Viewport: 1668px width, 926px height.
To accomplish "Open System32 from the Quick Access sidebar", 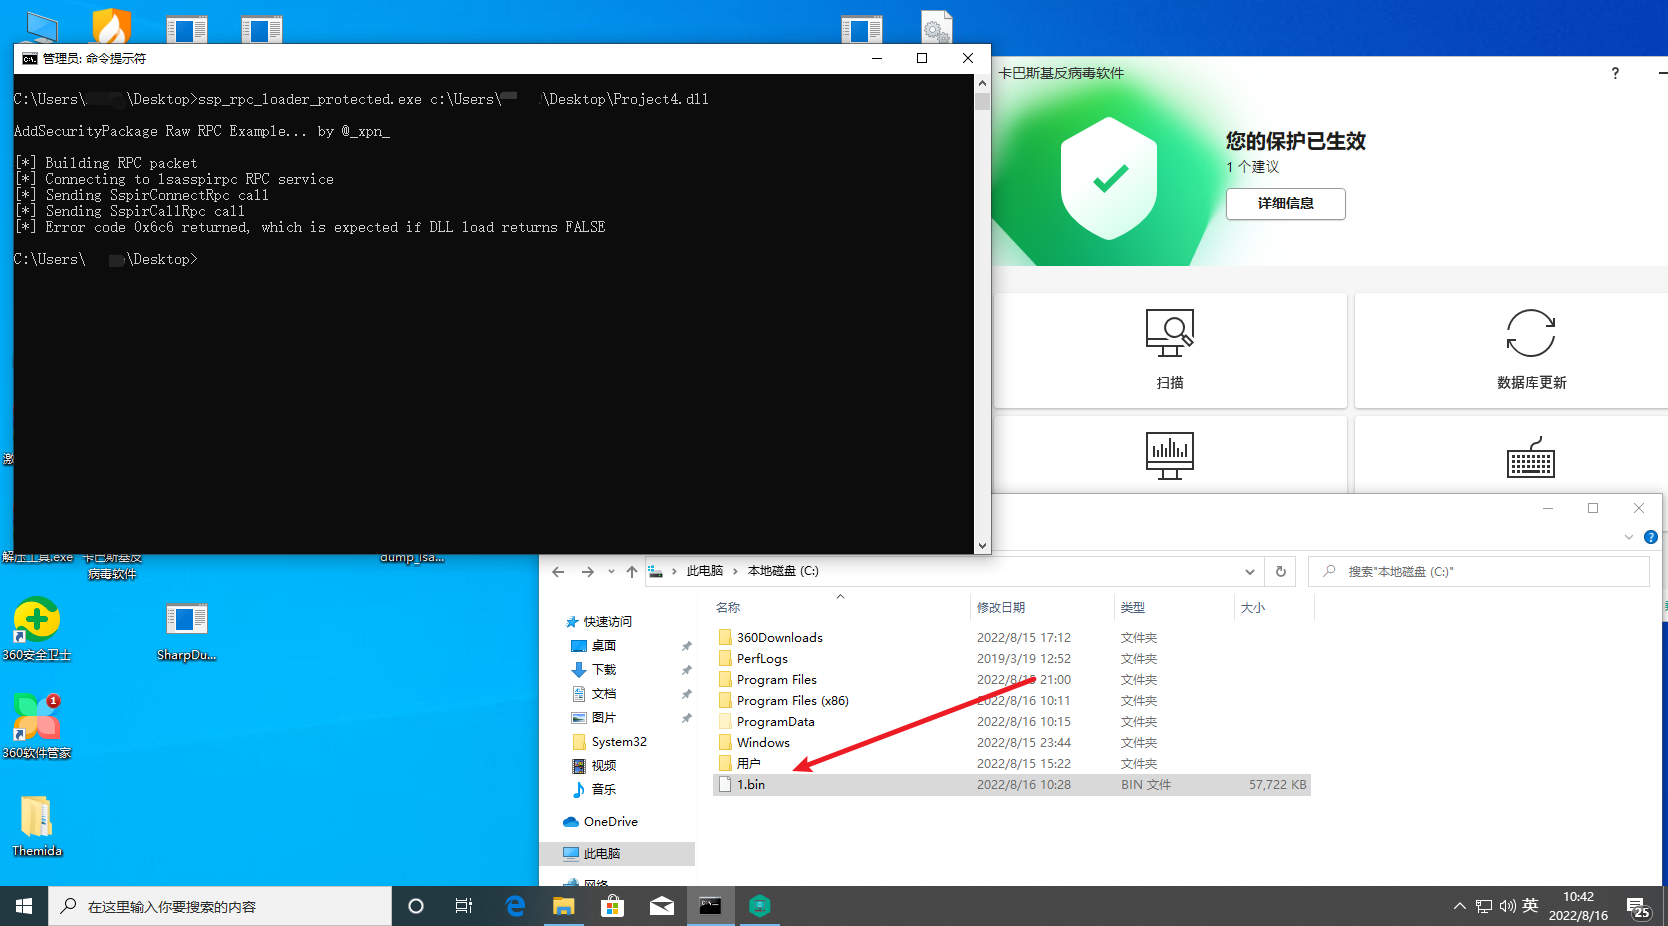I will click(620, 741).
